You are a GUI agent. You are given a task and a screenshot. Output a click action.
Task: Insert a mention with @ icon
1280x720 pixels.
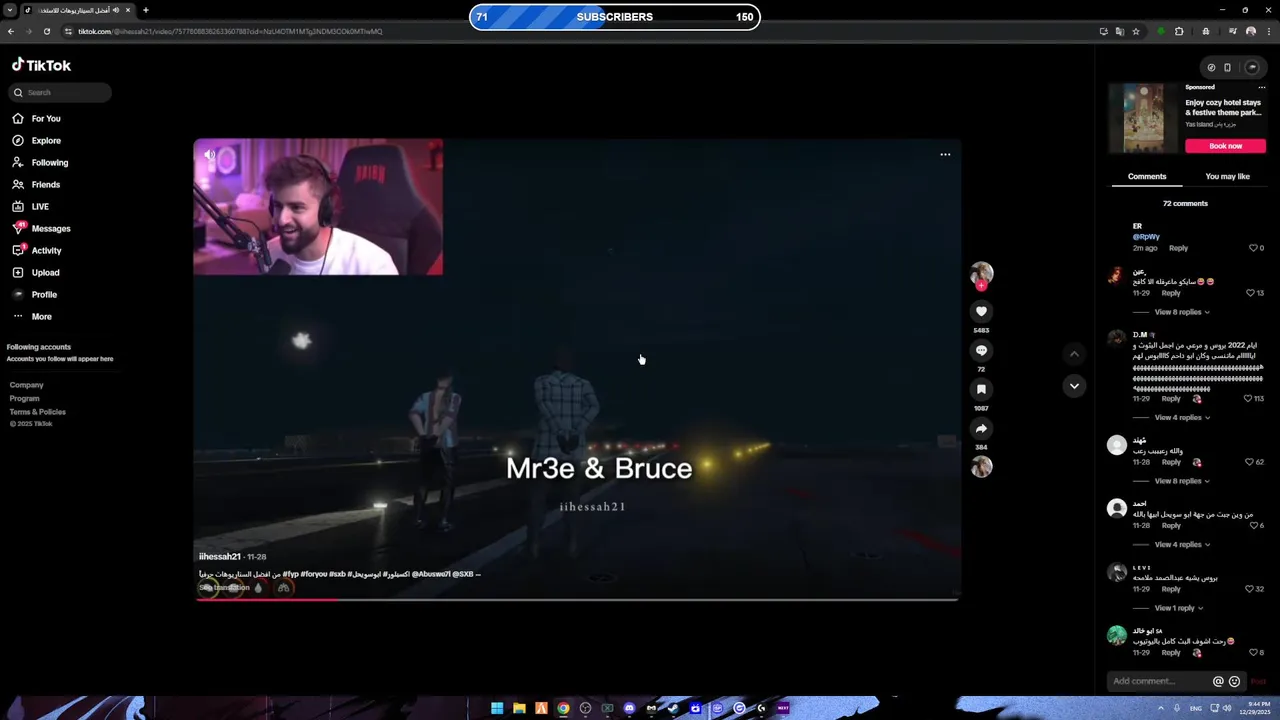coord(1218,681)
